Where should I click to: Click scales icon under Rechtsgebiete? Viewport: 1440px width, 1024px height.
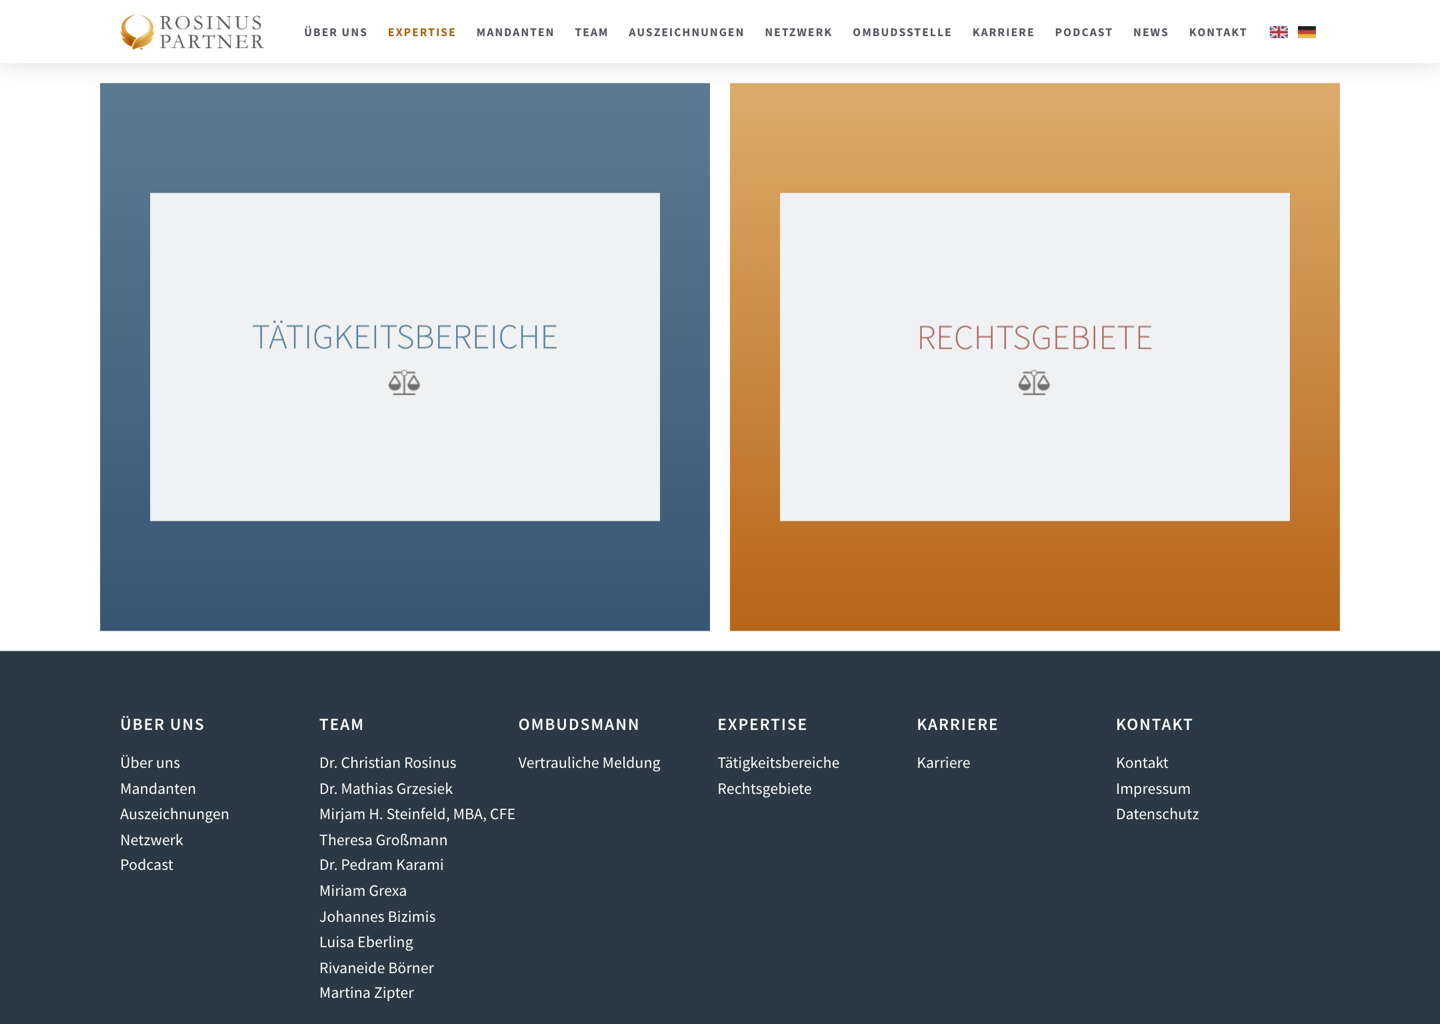(1034, 383)
